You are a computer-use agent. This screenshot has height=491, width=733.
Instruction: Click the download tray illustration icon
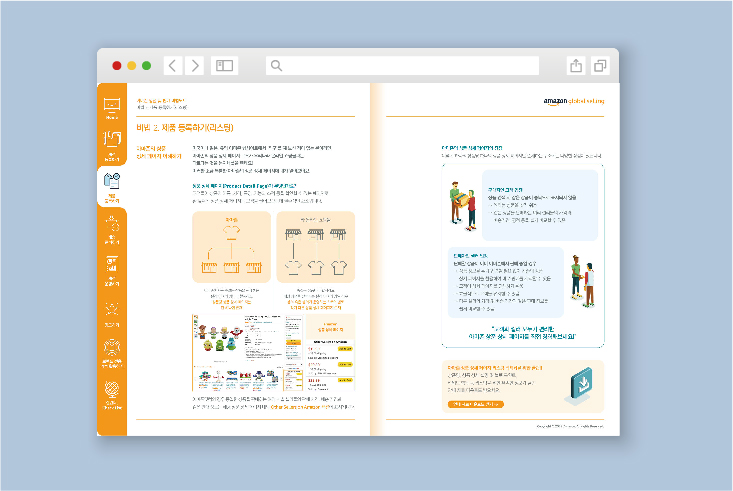pyautogui.click(x=580, y=385)
